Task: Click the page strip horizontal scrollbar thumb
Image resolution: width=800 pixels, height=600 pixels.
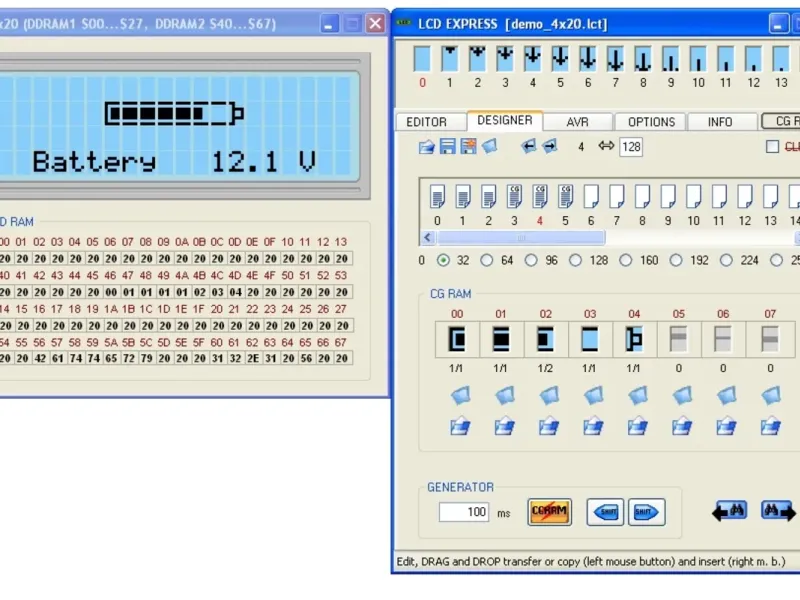Action: tap(521, 238)
